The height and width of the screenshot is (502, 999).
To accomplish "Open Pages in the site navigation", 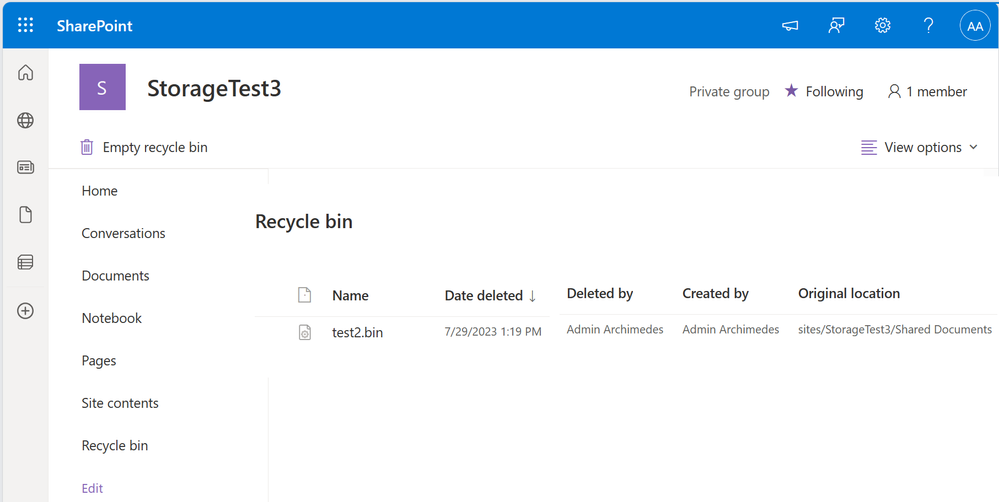I will click(99, 361).
